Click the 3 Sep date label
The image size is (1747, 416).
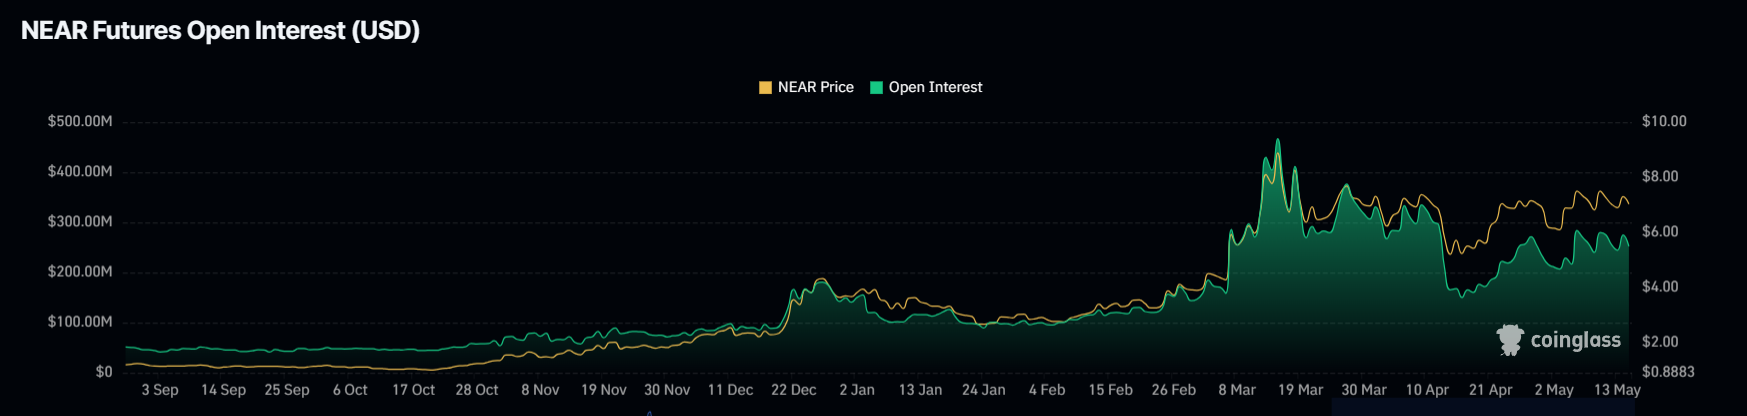(x=160, y=390)
